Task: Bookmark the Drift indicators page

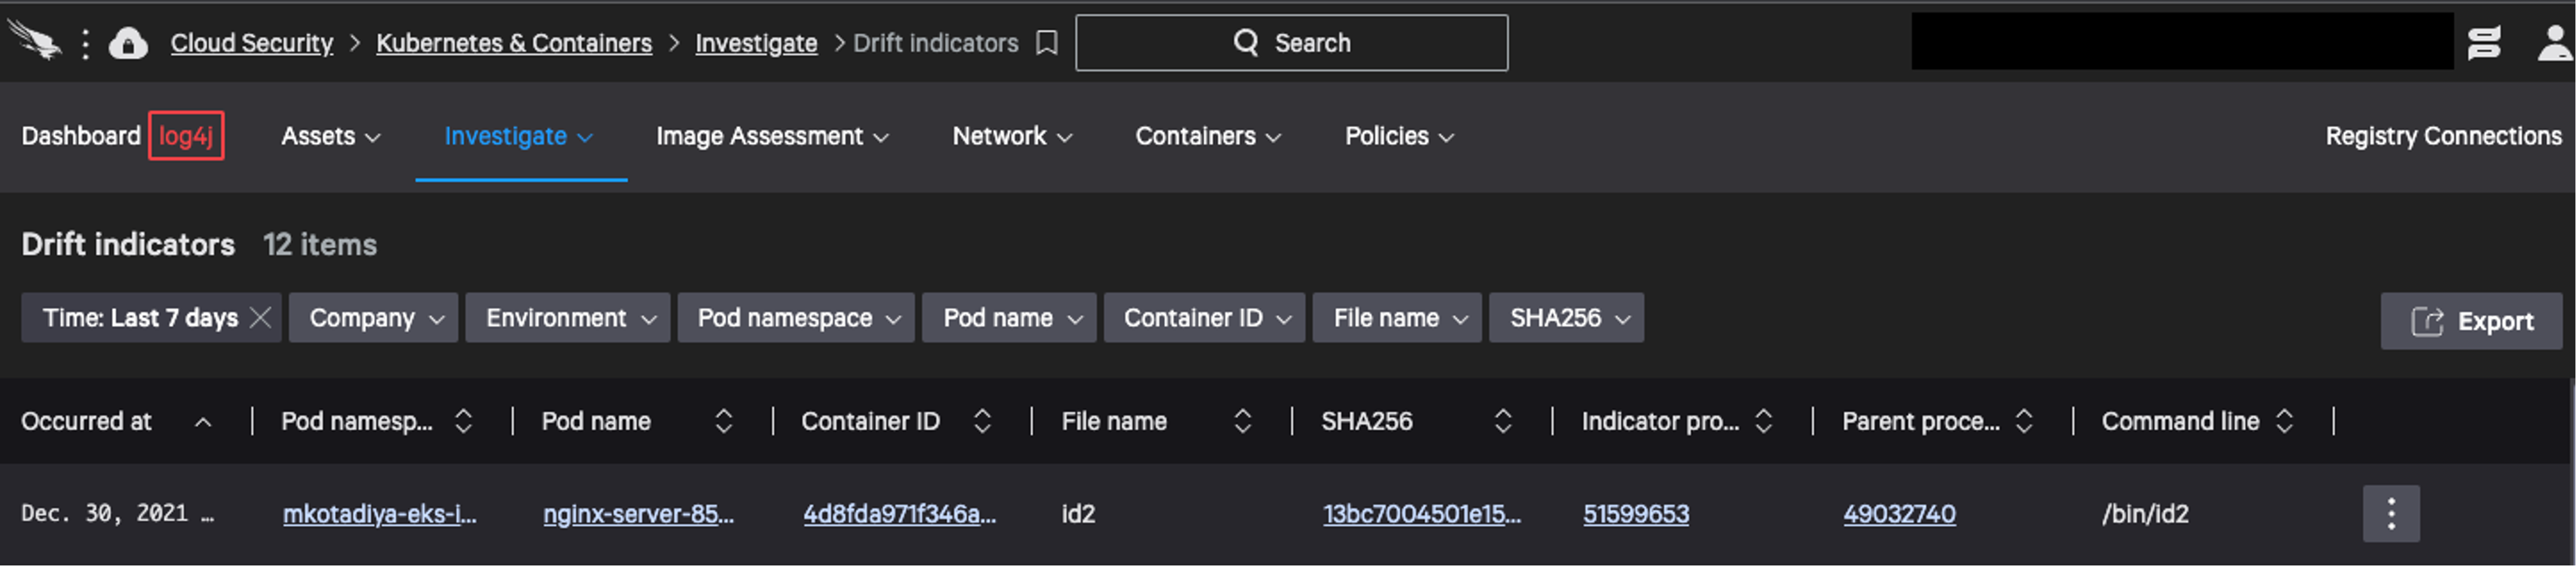Action: (1046, 43)
